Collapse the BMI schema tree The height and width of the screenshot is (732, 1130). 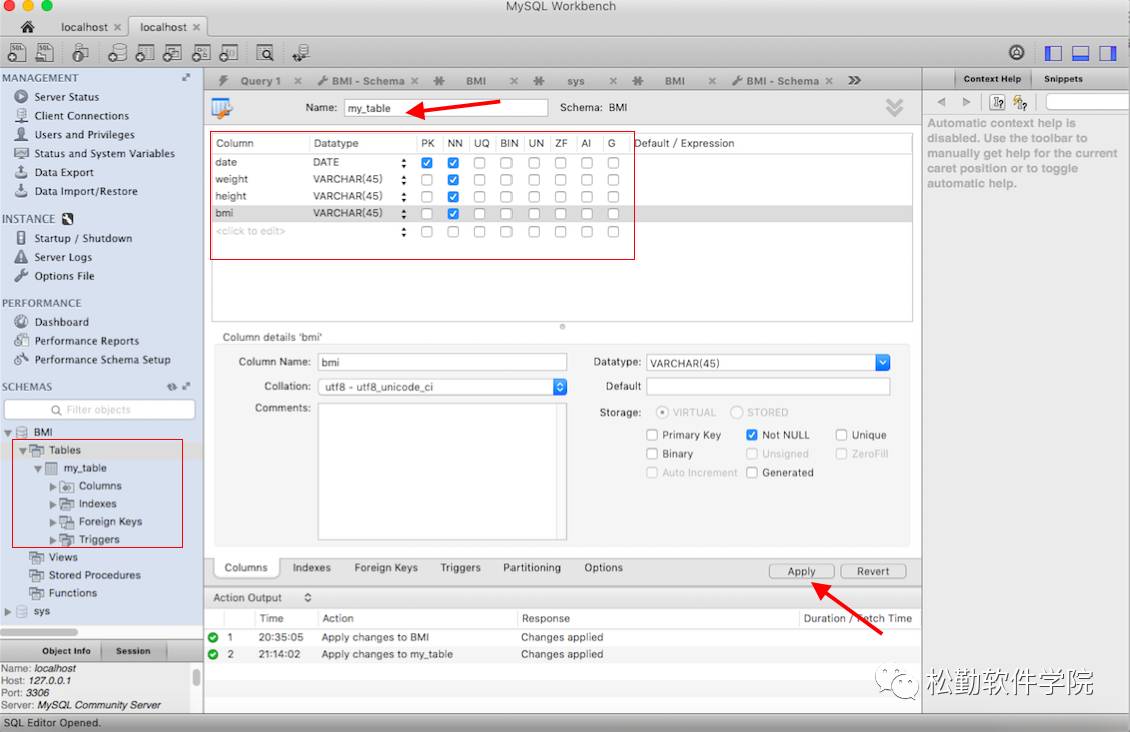(8, 433)
